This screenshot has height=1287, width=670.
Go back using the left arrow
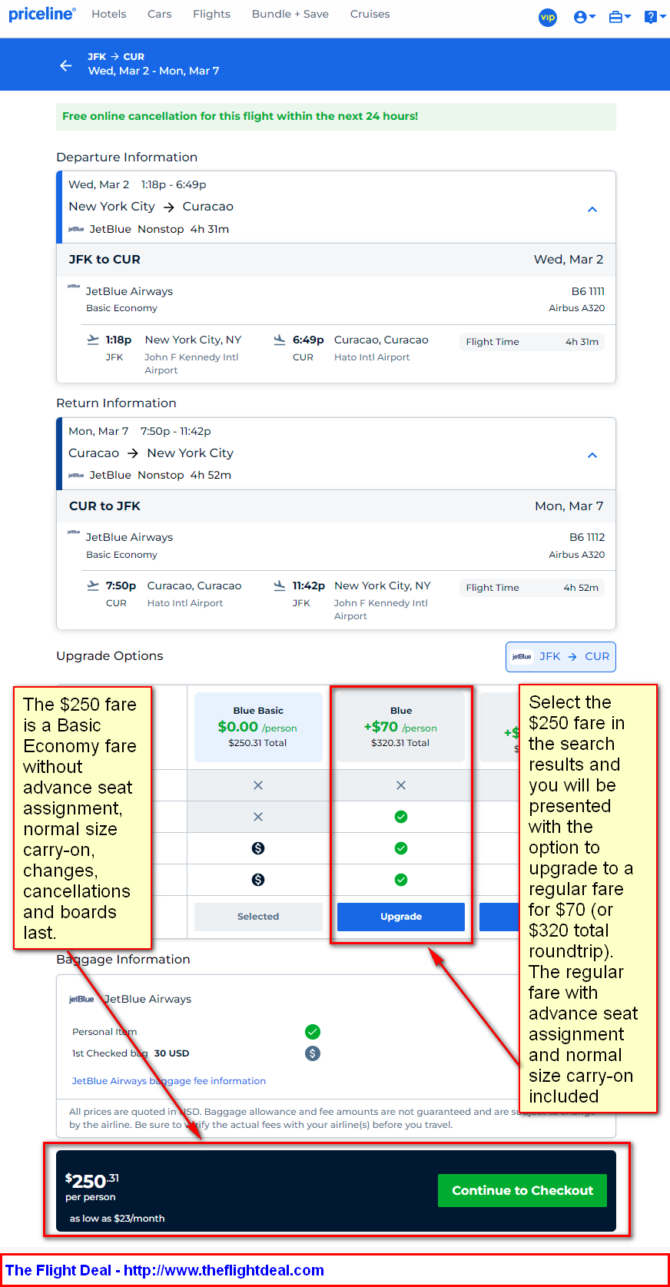click(x=66, y=65)
